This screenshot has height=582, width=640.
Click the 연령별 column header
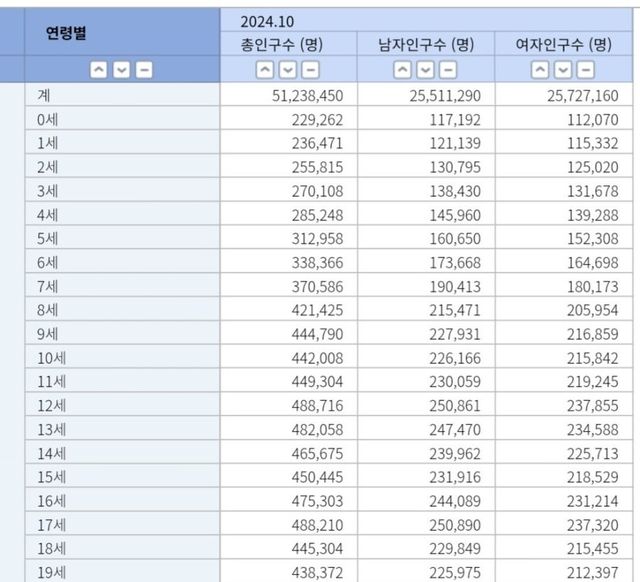(x=67, y=33)
